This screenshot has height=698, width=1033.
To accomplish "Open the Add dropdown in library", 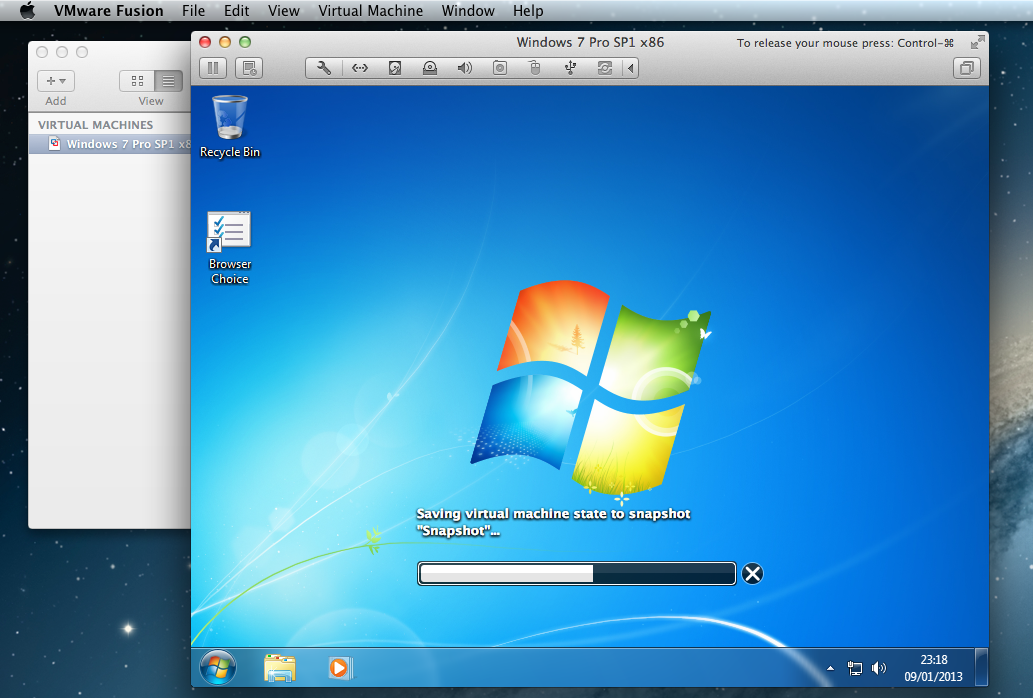I will point(56,81).
